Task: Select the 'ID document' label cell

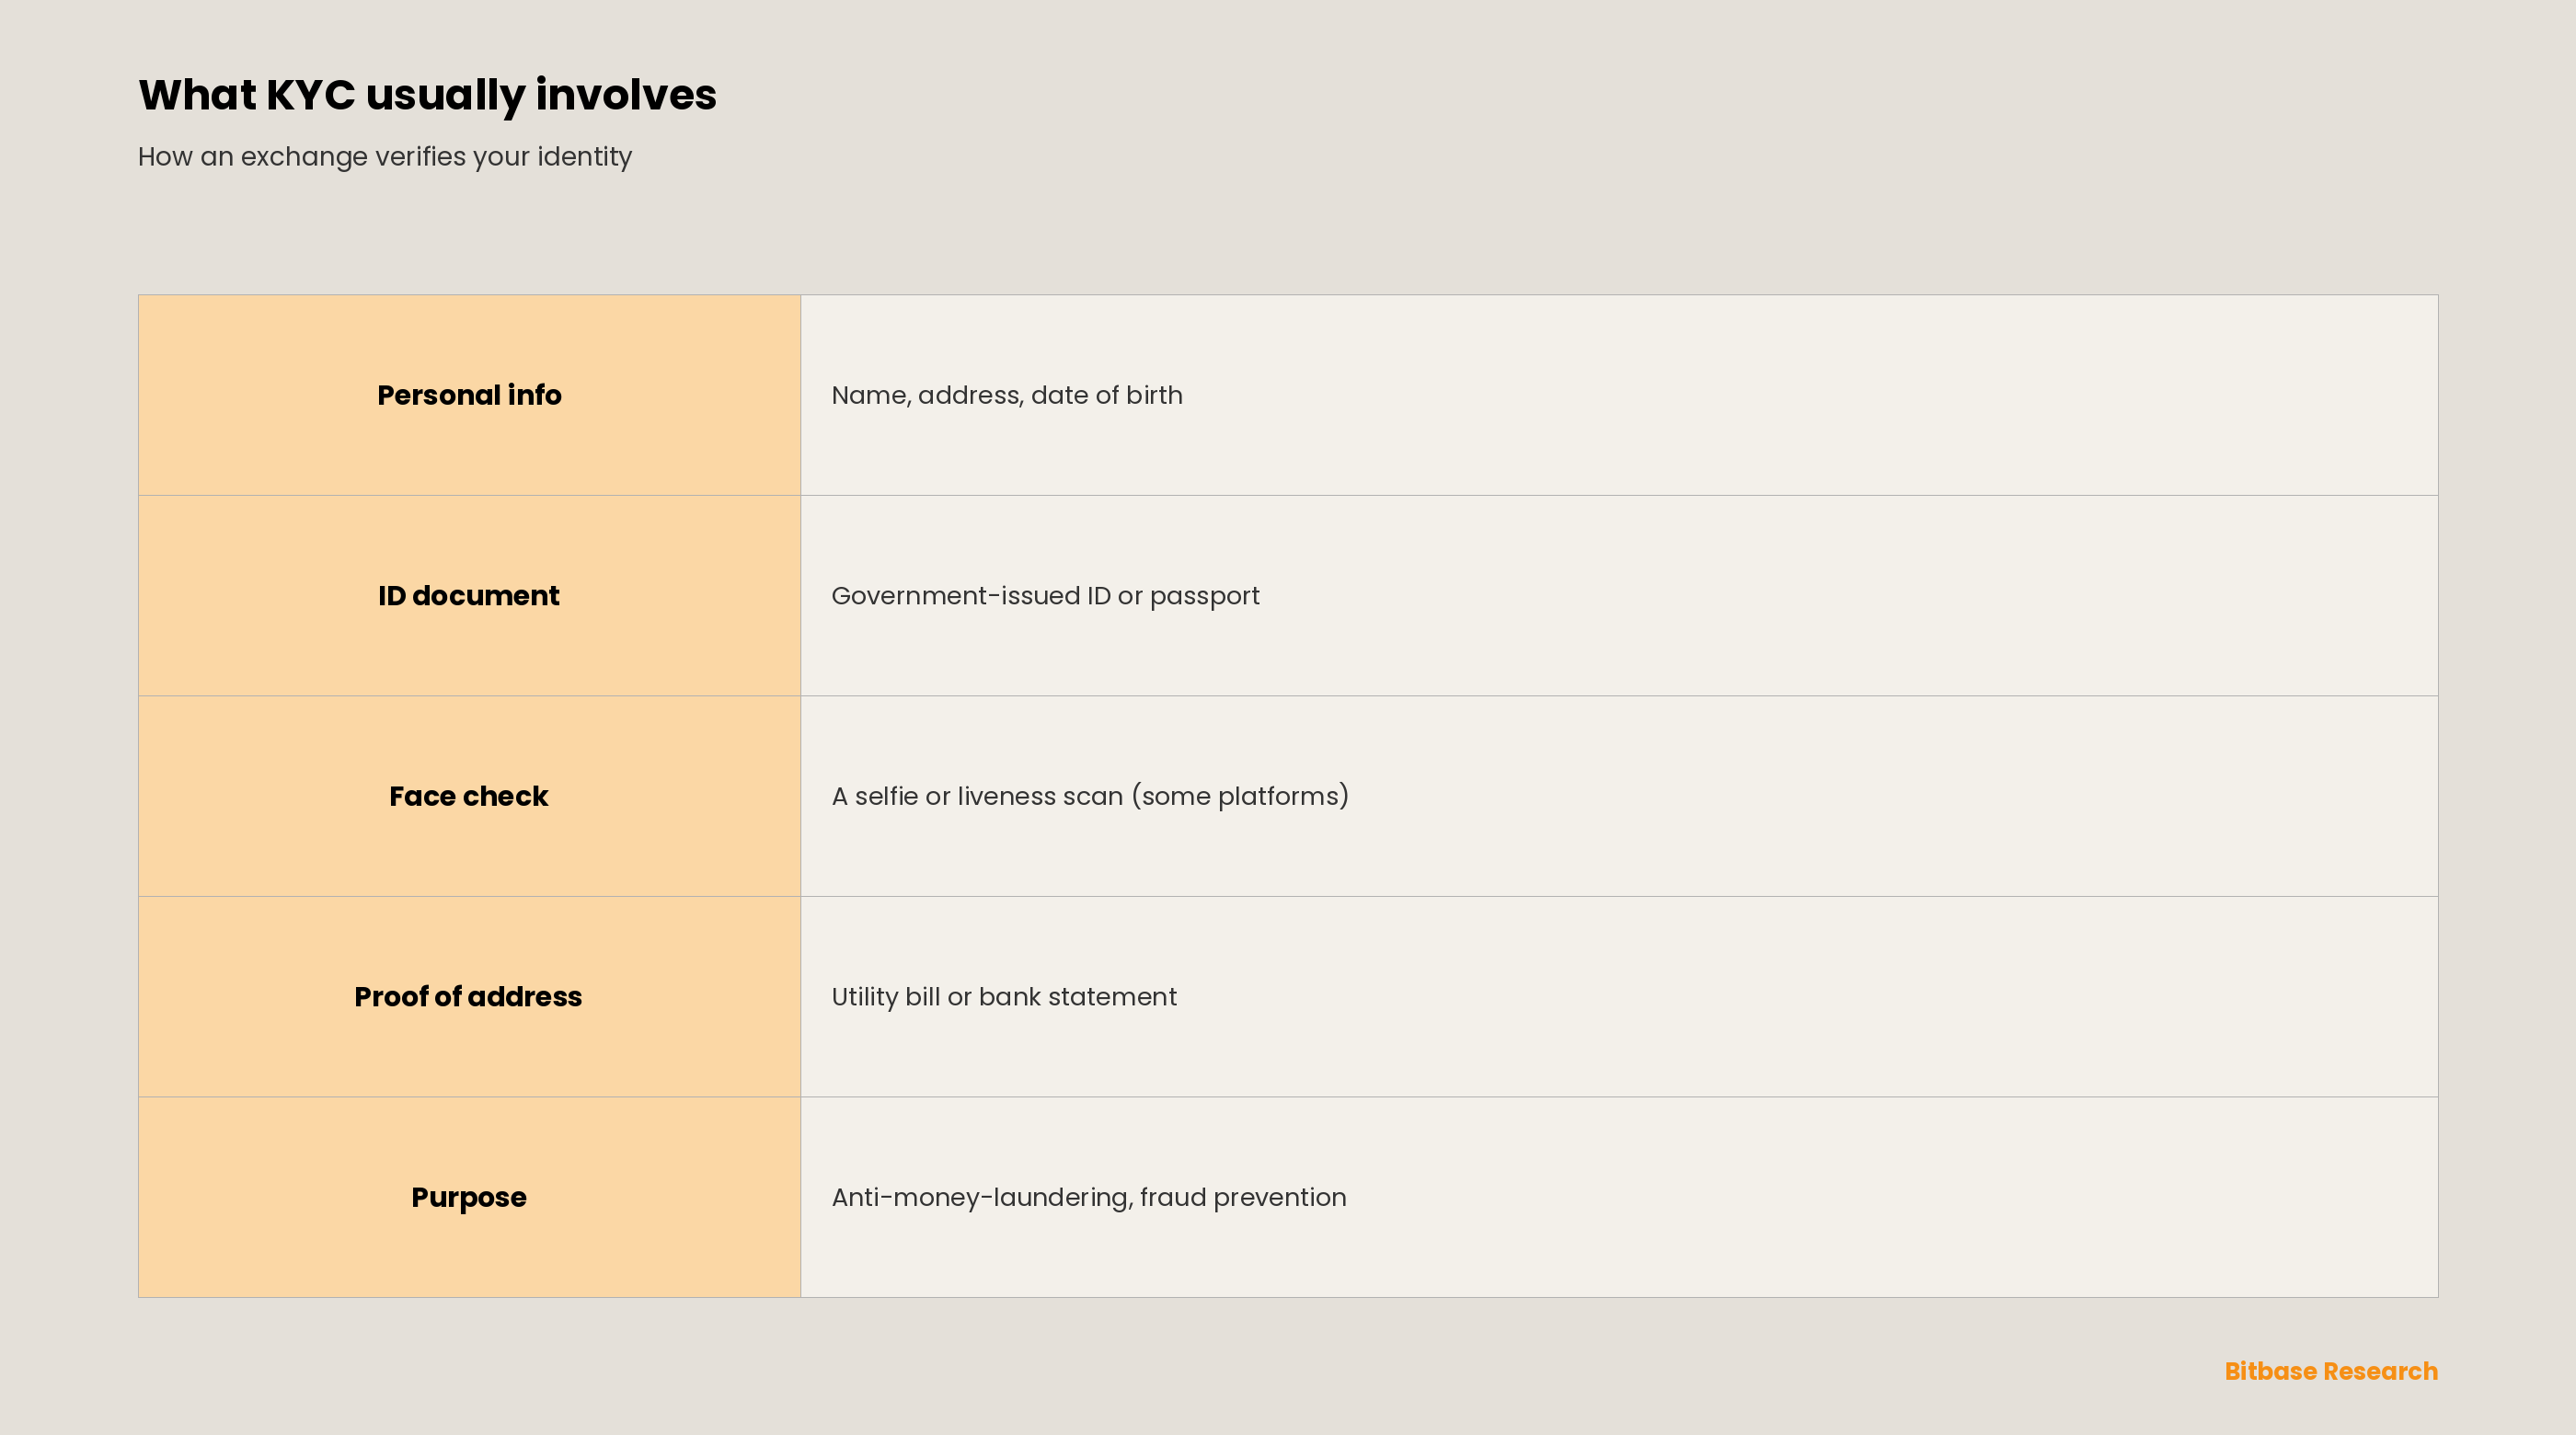Action: point(469,596)
